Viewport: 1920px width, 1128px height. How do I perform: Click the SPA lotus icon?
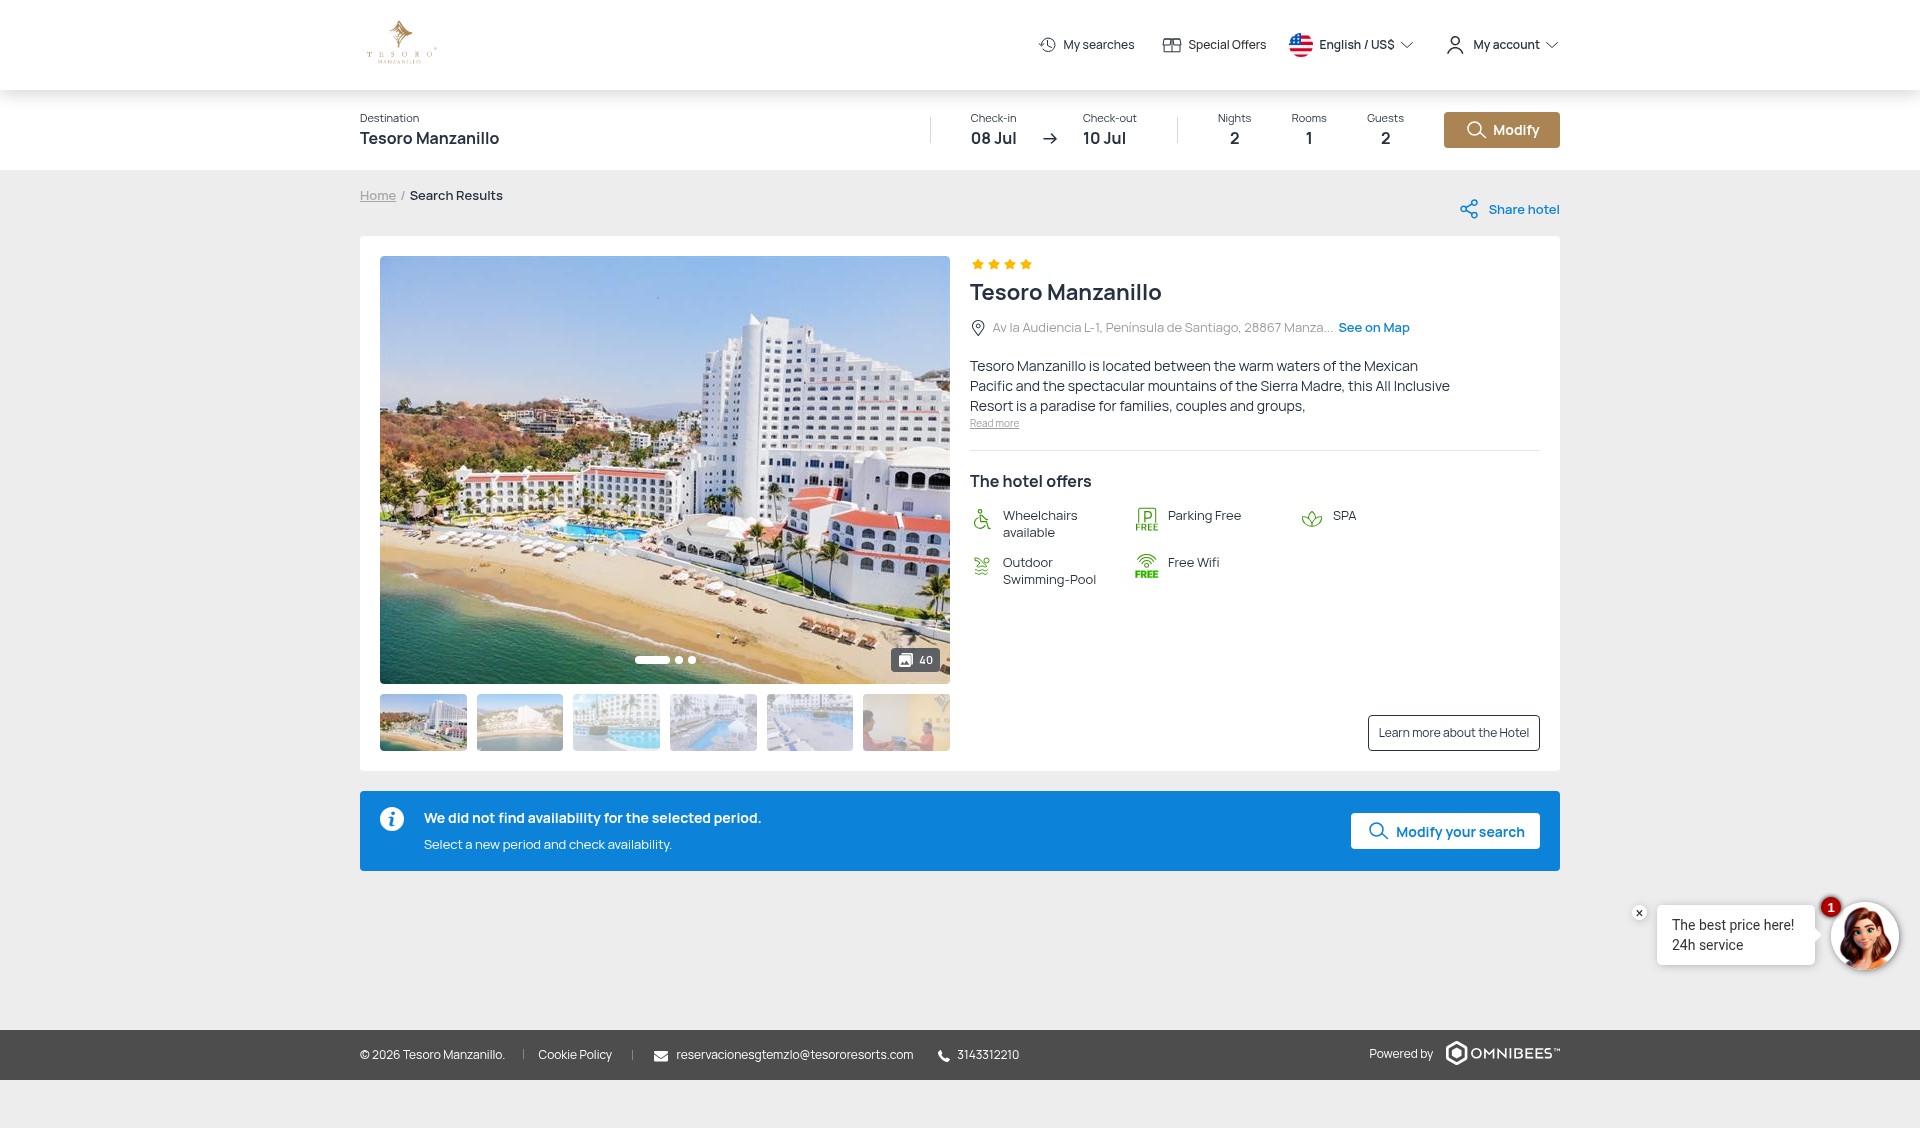tap(1312, 518)
